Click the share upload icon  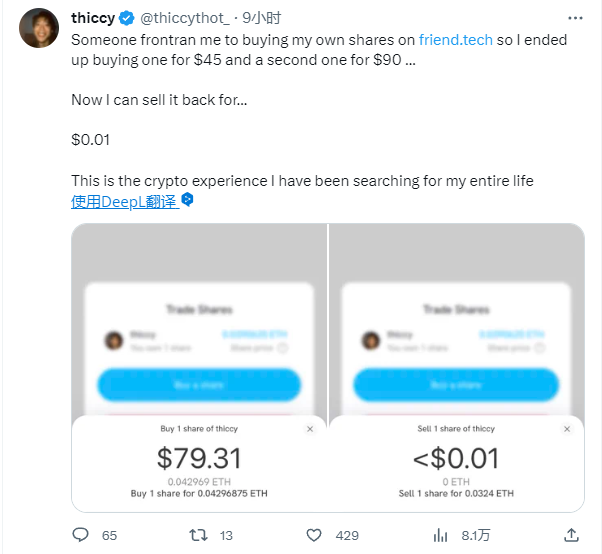[x=571, y=535]
